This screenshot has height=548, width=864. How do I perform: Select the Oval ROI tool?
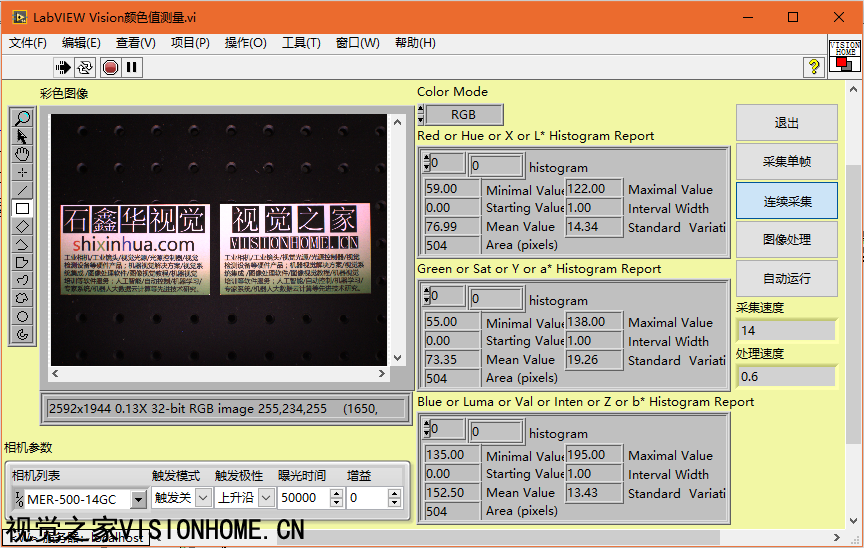click(23, 316)
